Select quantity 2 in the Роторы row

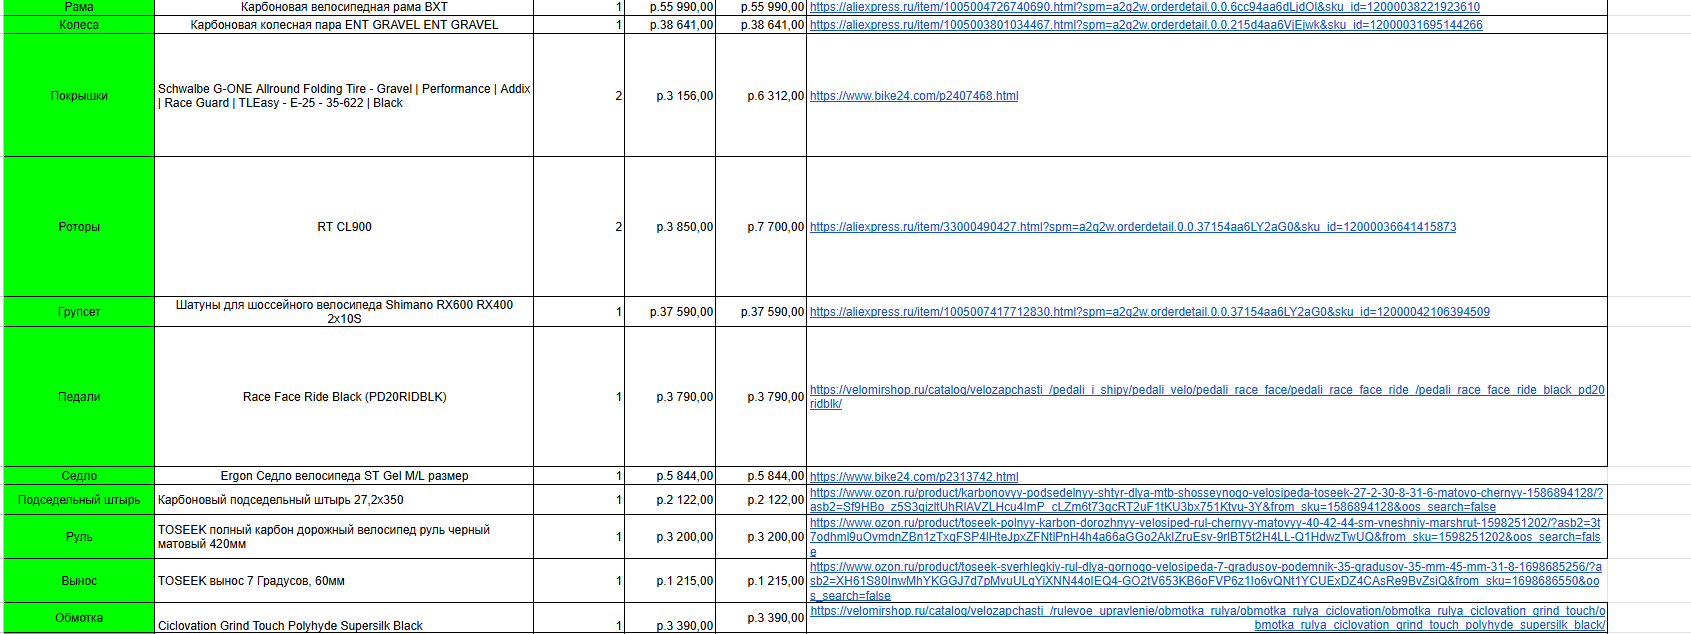(579, 227)
